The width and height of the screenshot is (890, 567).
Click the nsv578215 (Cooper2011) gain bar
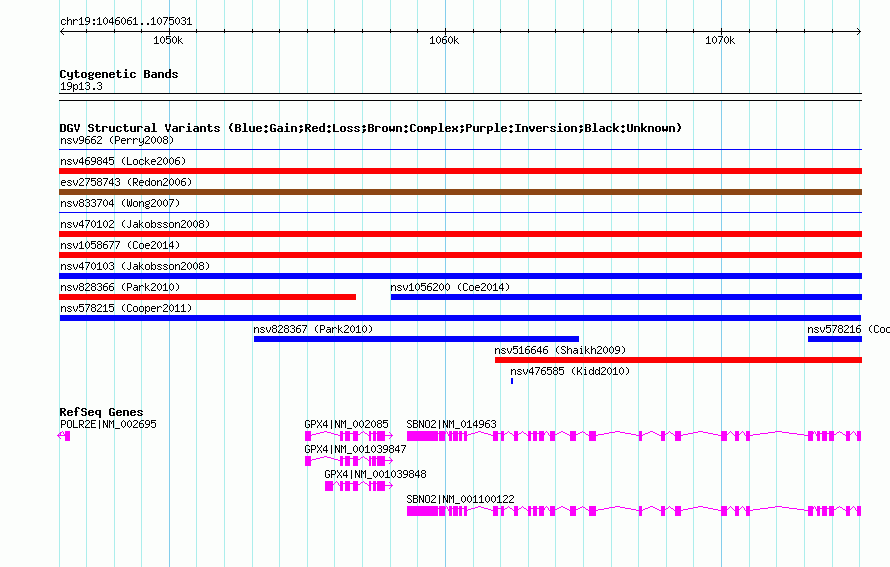460,318
